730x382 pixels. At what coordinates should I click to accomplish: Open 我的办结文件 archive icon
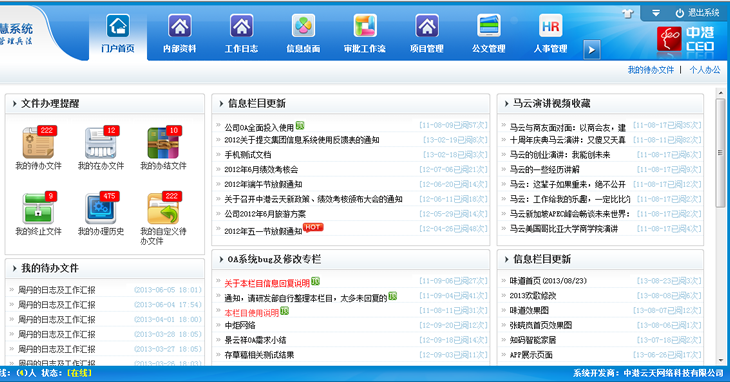coord(164,142)
